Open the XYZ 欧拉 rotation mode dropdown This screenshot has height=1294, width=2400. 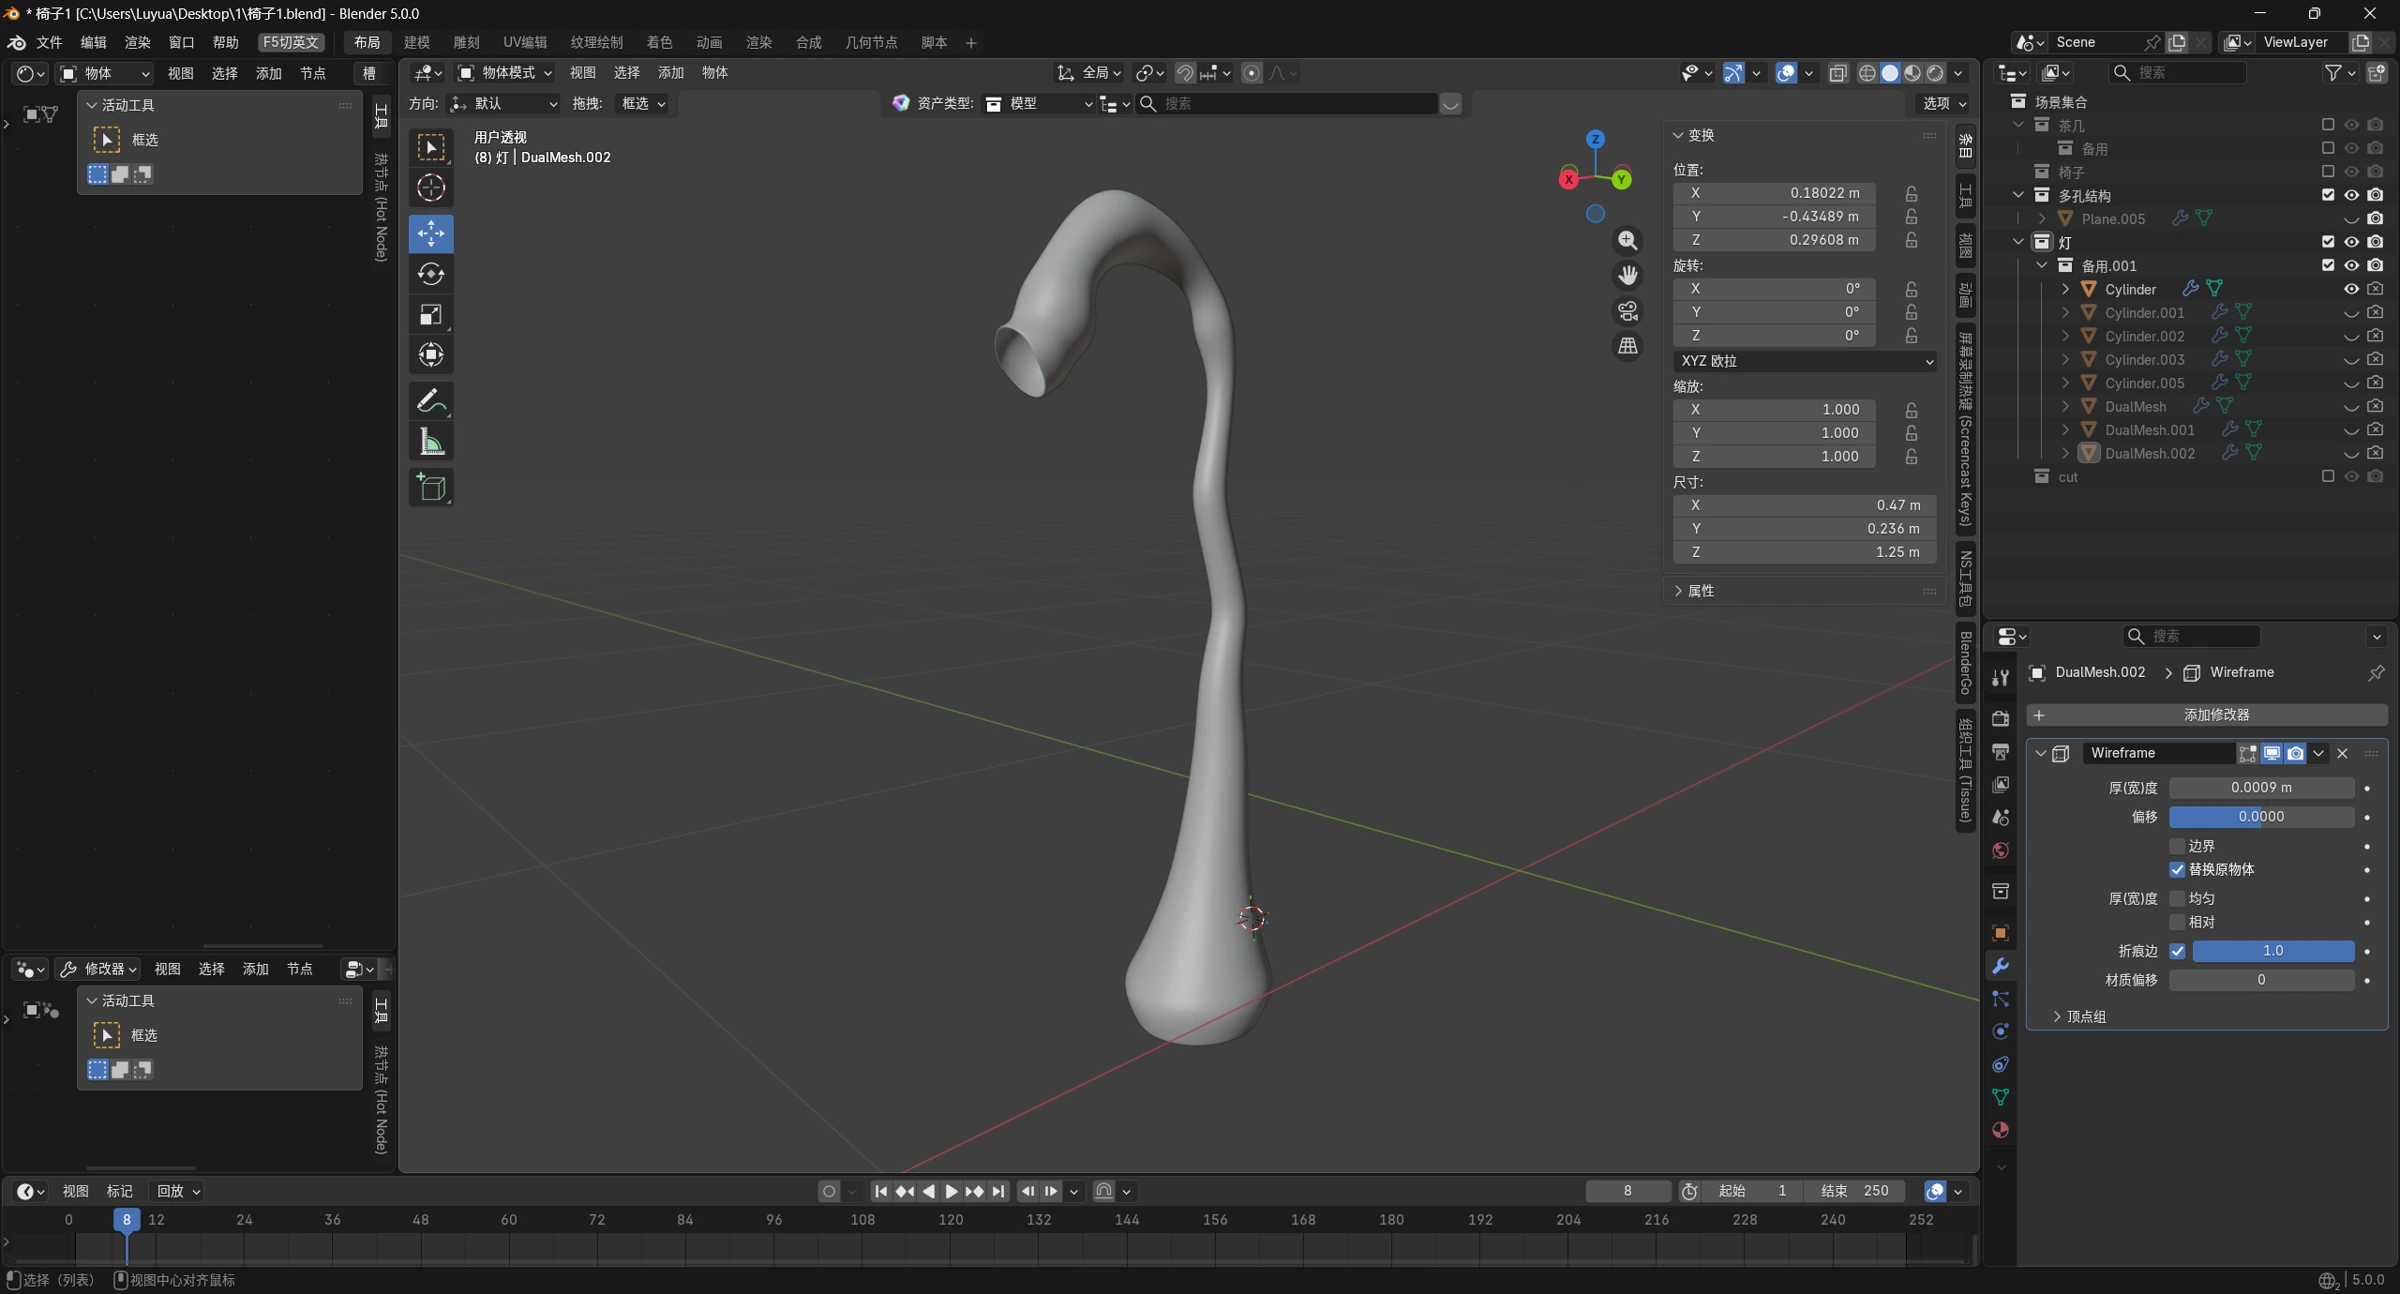tap(1805, 361)
